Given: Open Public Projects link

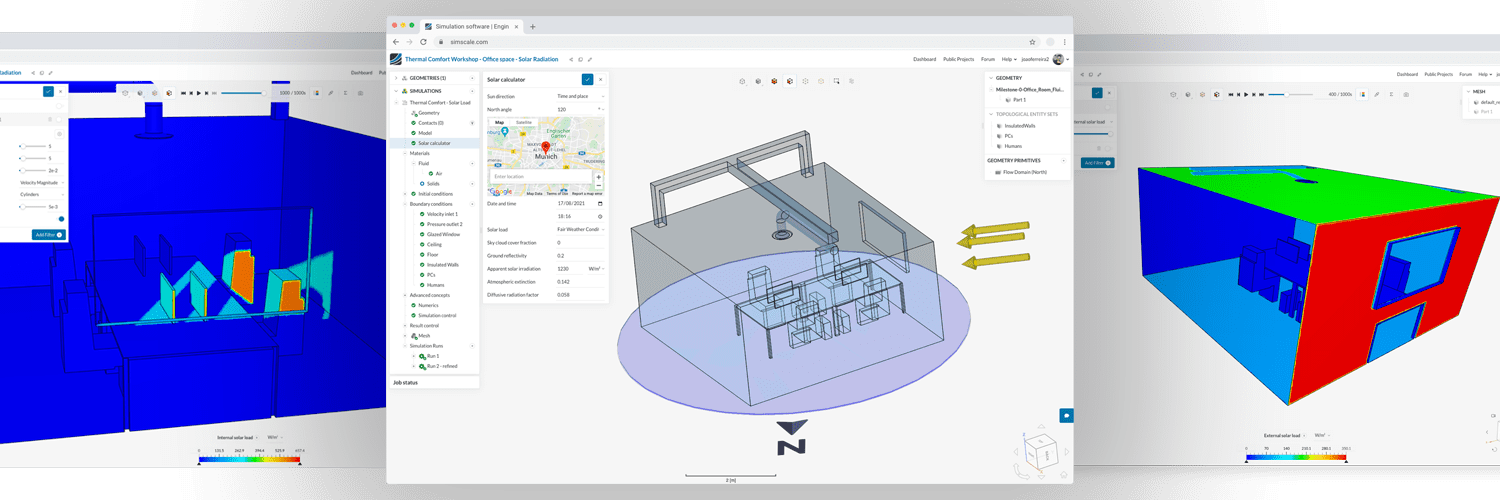Looking at the screenshot, I should pos(958,59).
